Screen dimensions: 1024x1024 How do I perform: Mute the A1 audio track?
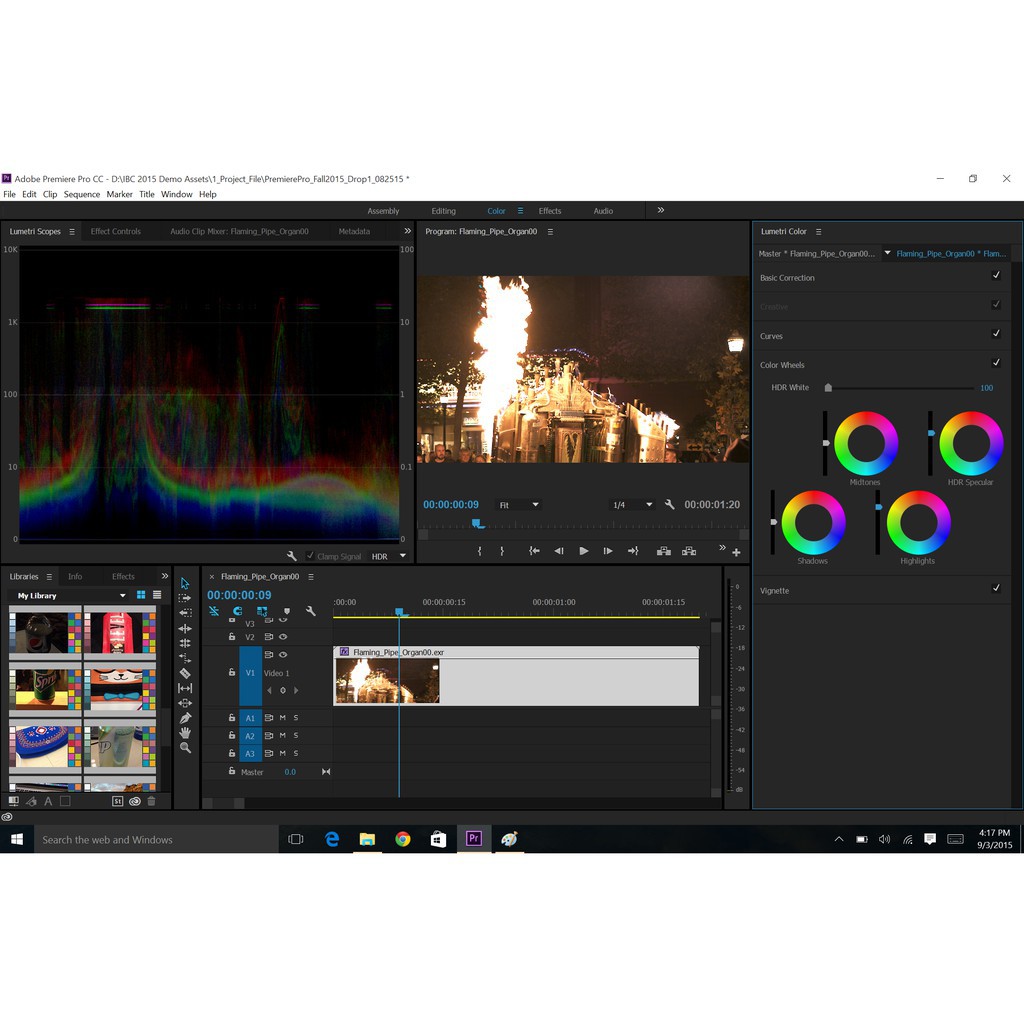pyautogui.click(x=283, y=718)
